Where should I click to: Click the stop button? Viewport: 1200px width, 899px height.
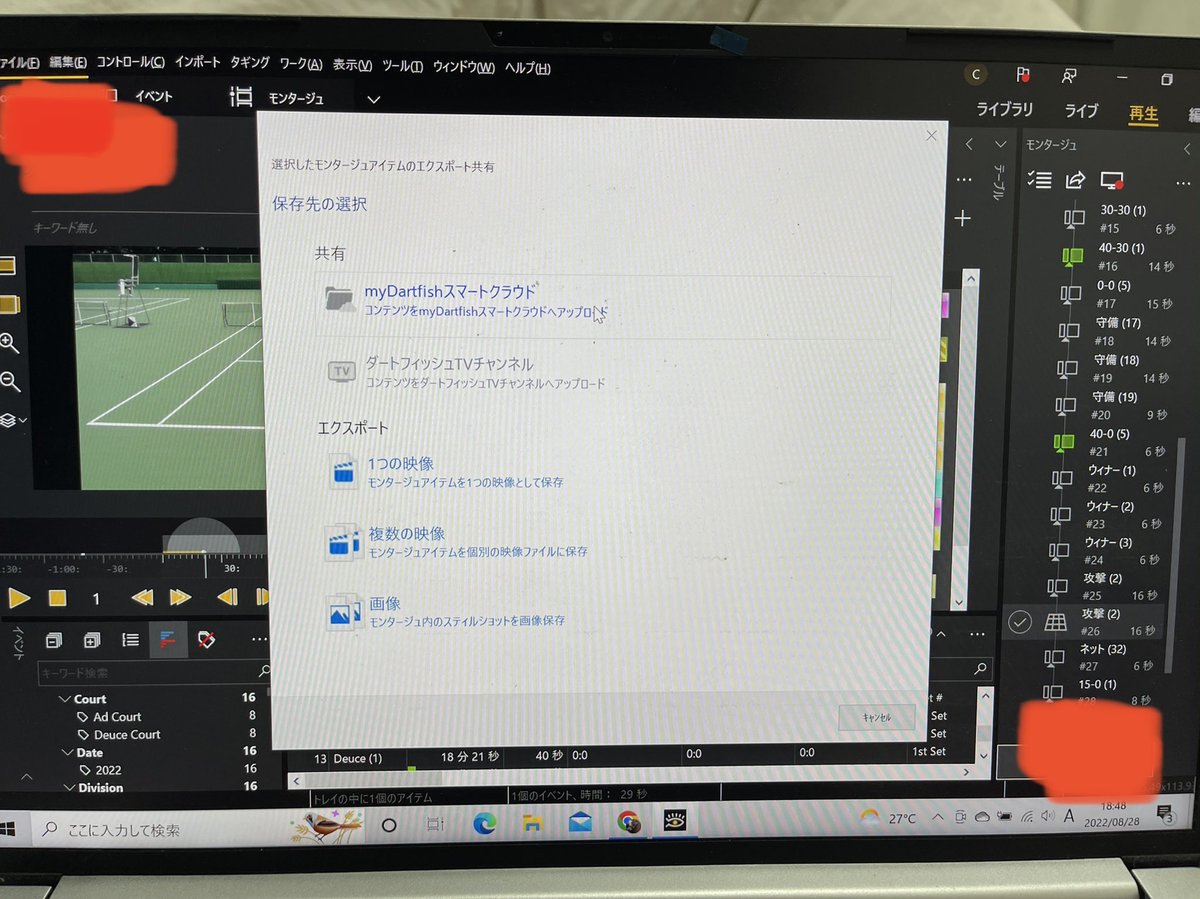click(x=58, y=598)
